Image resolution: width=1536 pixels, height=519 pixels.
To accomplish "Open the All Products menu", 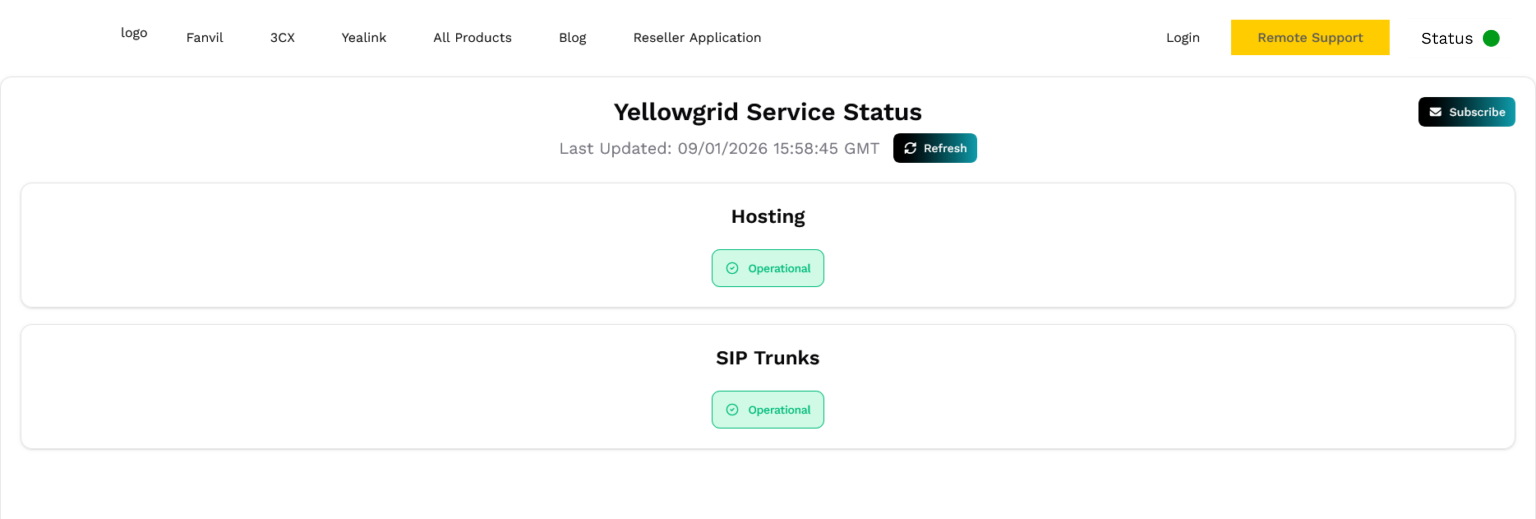I will point(472,38).
